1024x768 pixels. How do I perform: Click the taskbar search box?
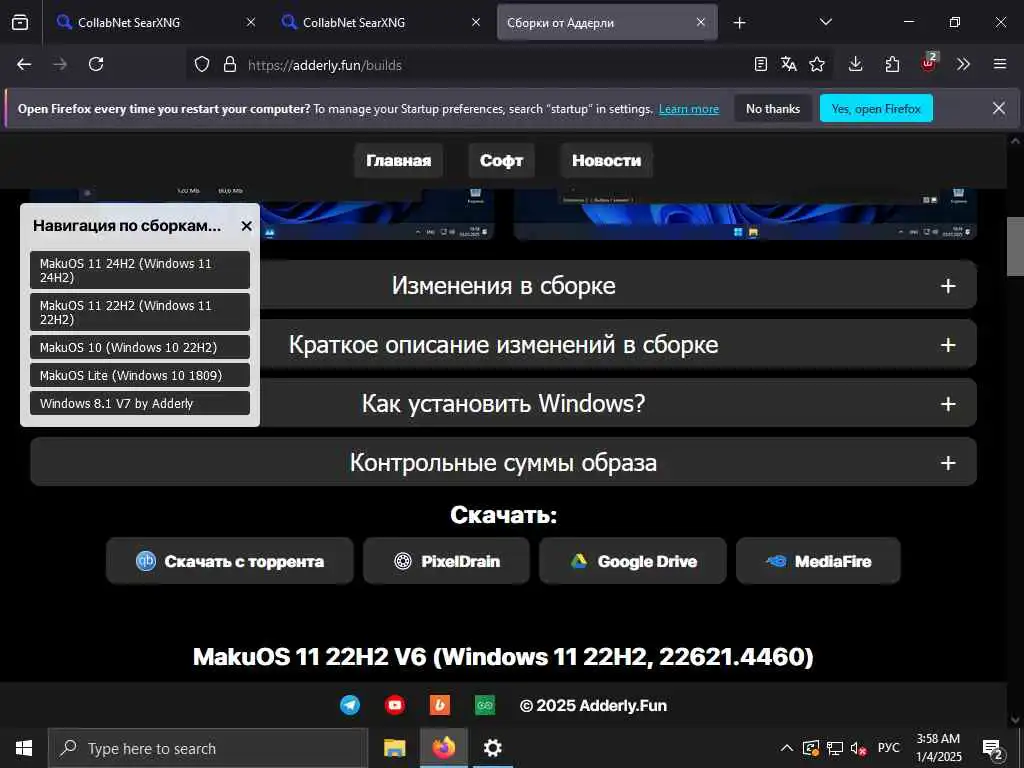(208, 748)
